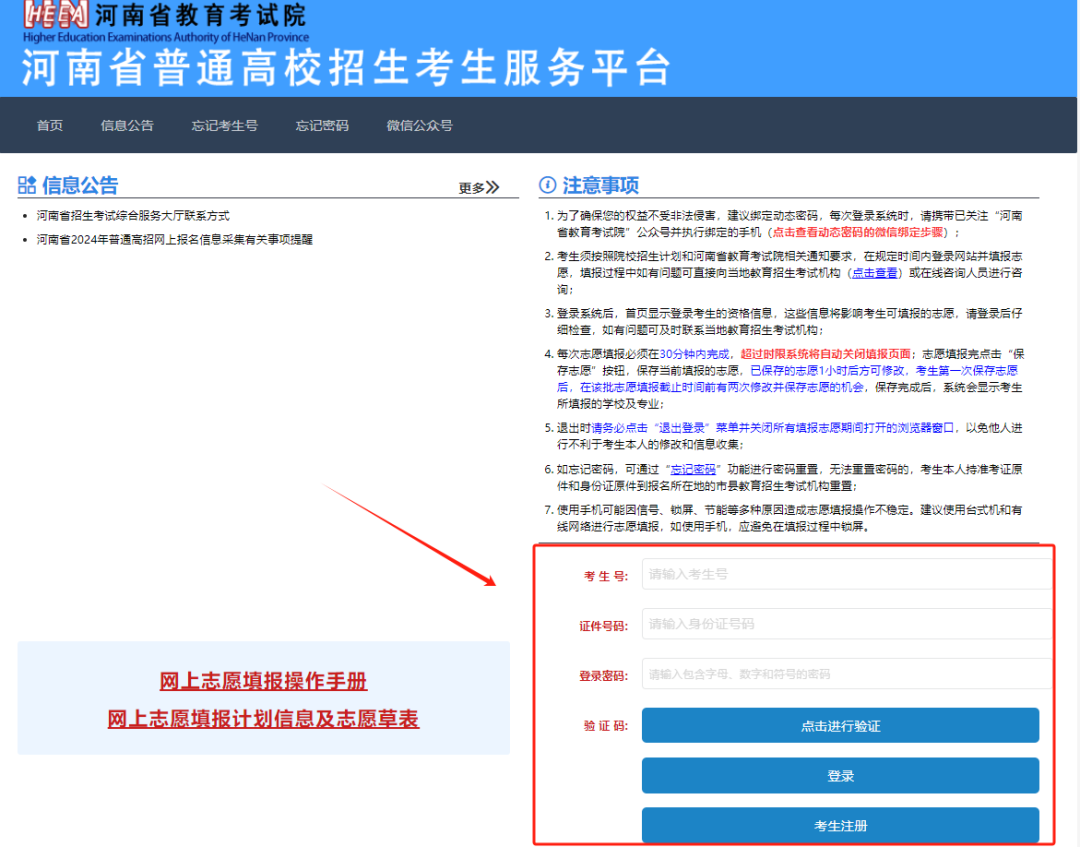Open the 忘记考生号 navigation item
Image resolution: width=1080 pixels, height=847 pixels.
[224, 125]
